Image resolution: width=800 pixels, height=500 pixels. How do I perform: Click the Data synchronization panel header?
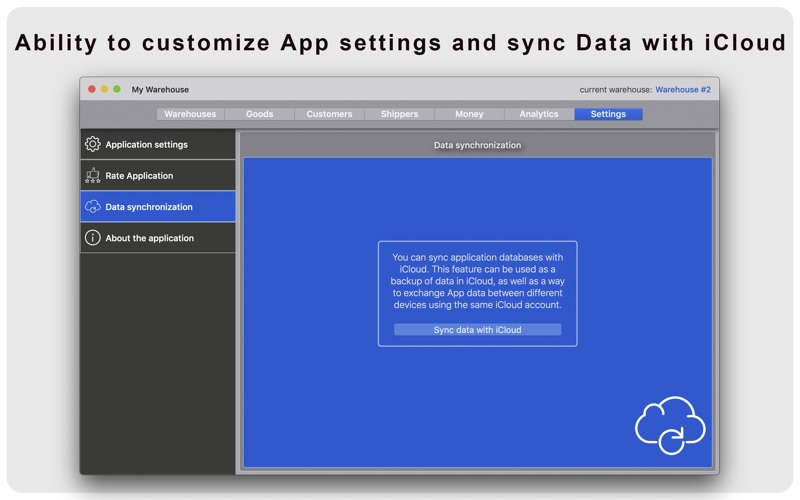tap(478, 145)
